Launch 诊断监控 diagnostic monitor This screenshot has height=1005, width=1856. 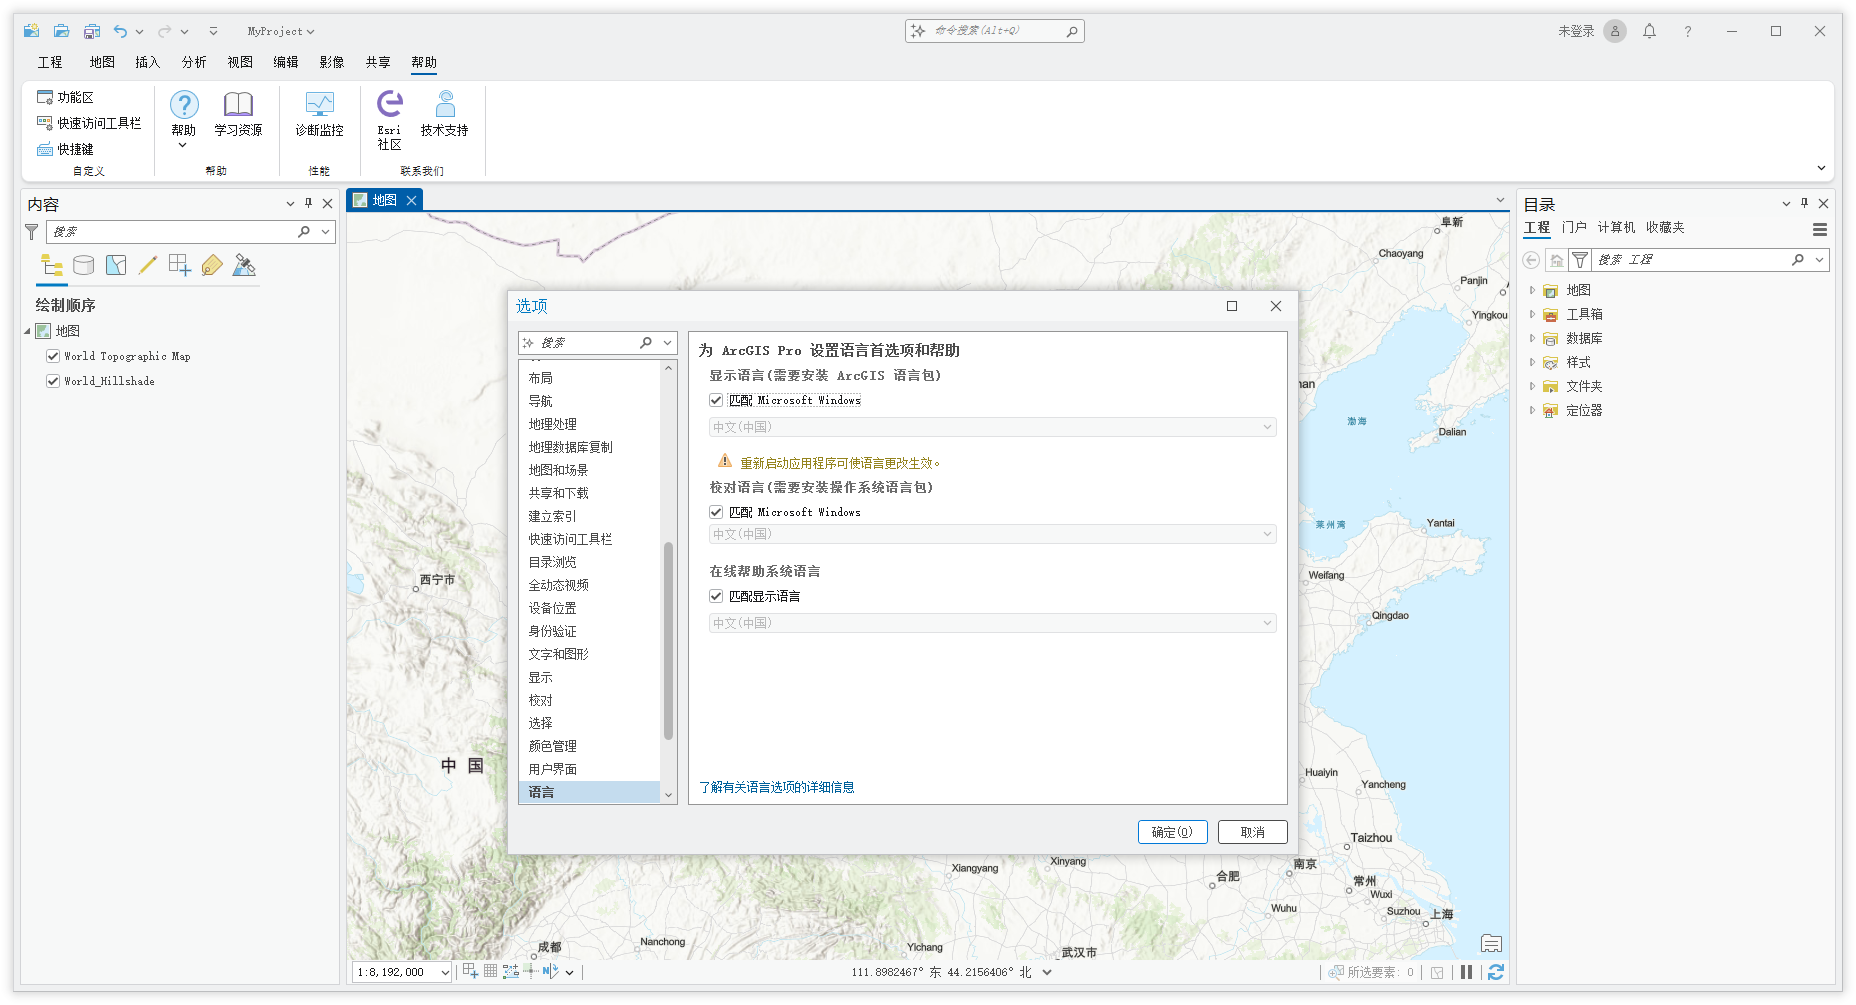click(319, 113)
